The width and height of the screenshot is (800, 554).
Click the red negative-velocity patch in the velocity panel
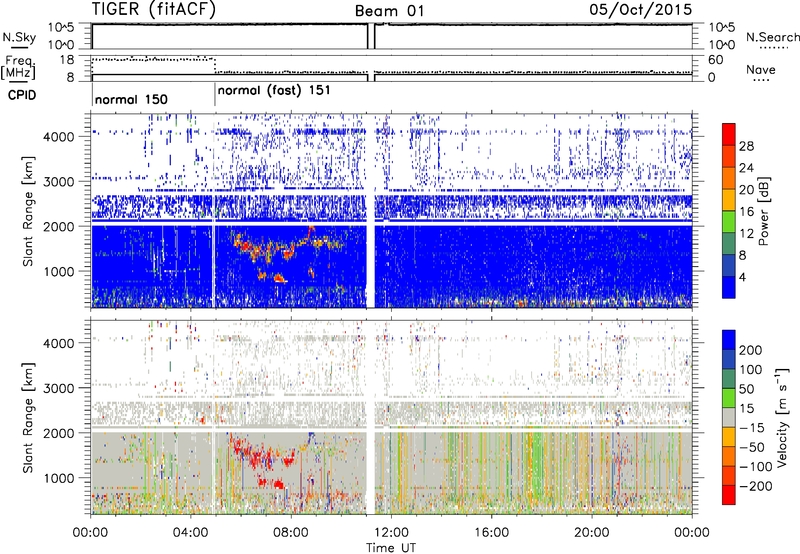(279, 484)
